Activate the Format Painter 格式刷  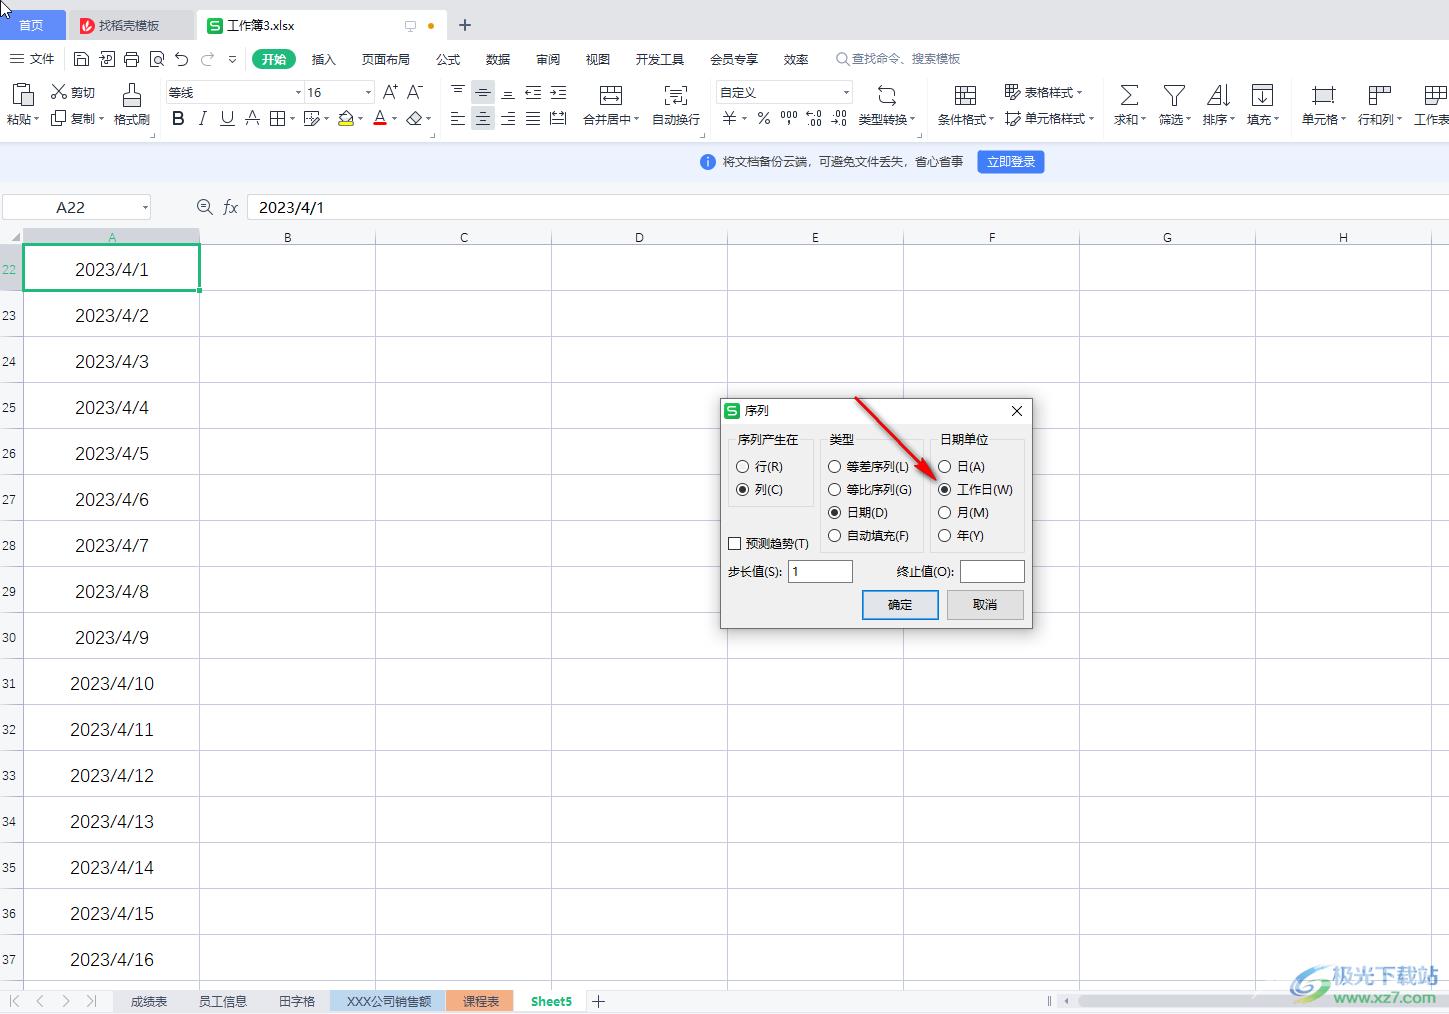(131, 106)
